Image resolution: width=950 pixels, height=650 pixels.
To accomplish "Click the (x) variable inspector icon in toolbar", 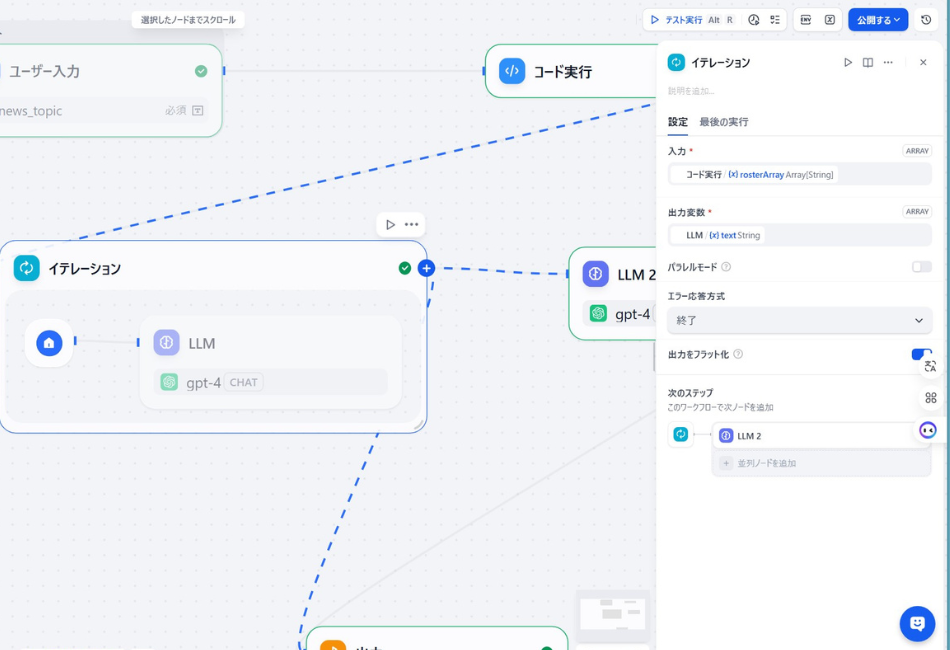I will (830, 20).
